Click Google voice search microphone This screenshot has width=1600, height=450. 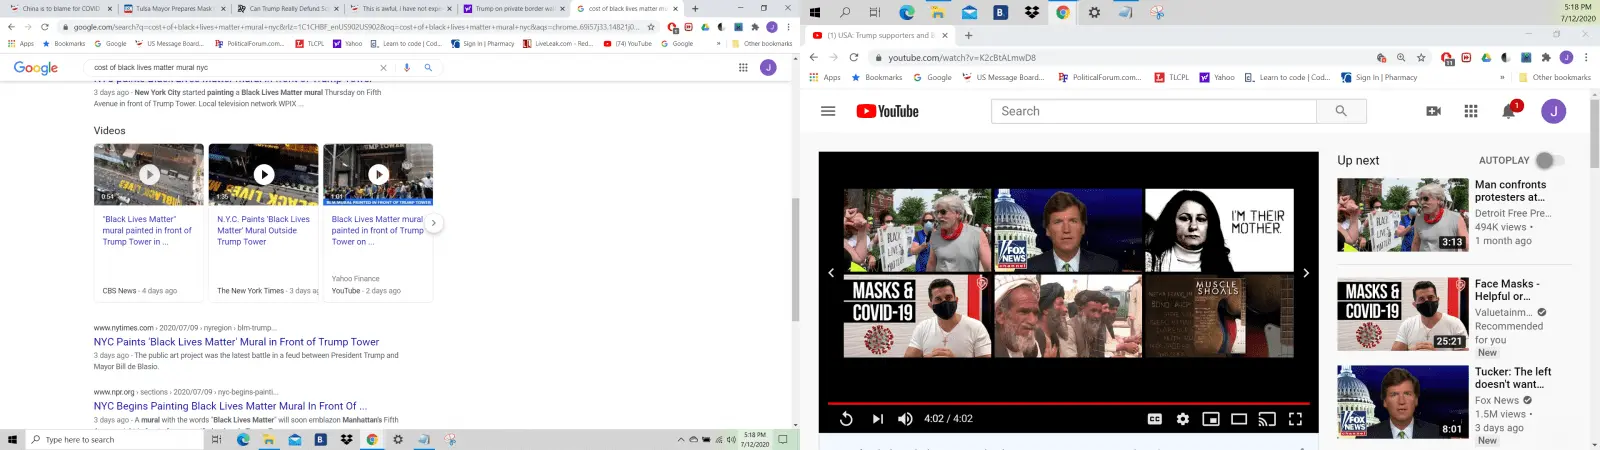406,68
